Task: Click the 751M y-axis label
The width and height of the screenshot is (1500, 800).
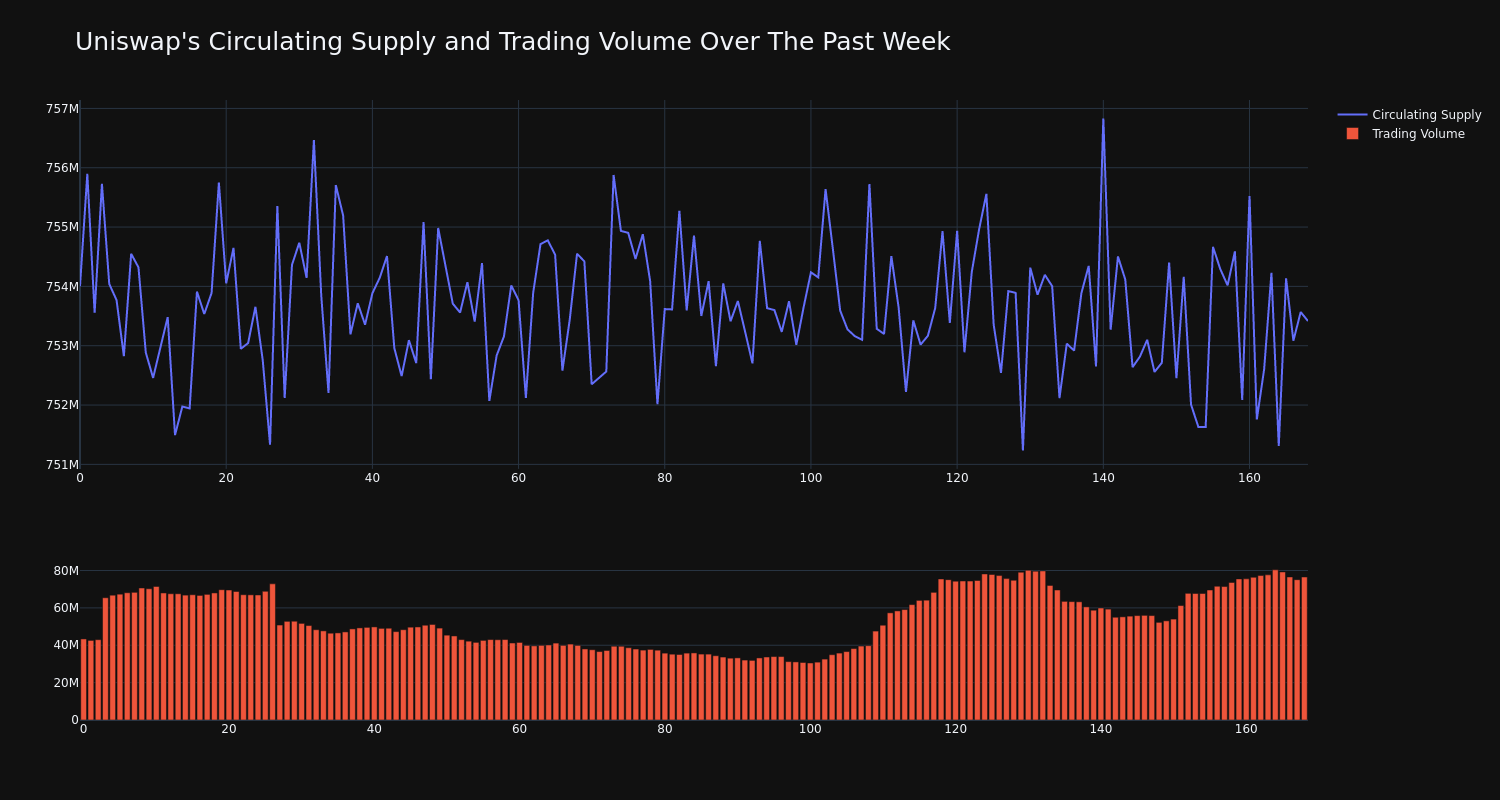Action: [62, 464]
